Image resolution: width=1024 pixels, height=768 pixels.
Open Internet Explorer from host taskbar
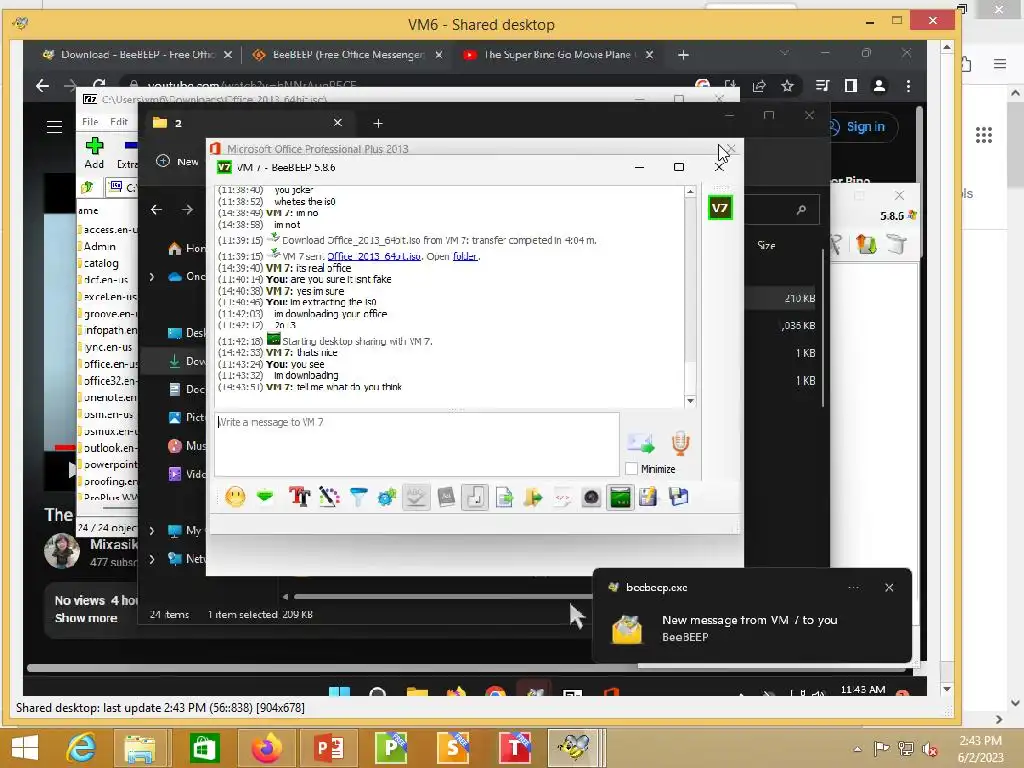point(82,748)
